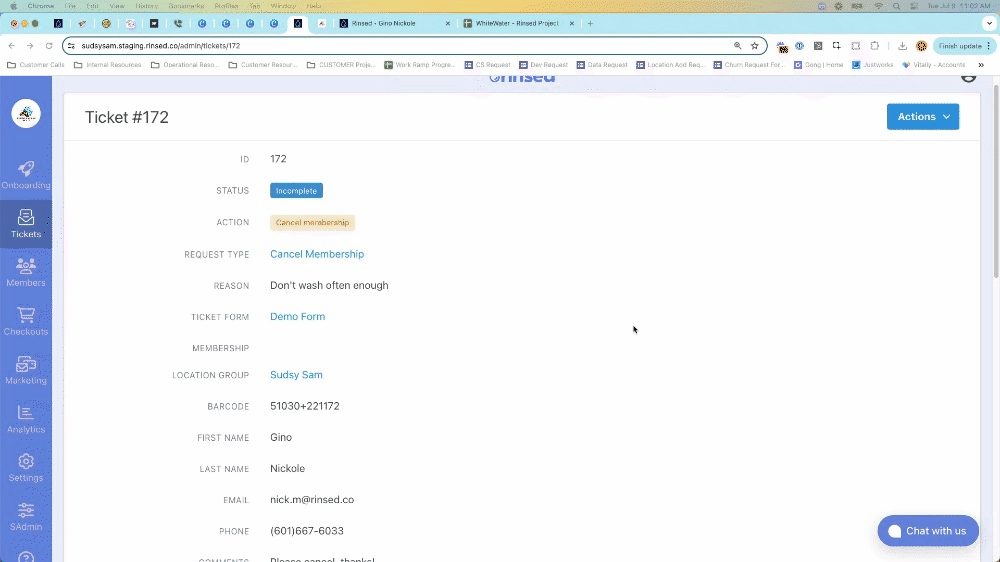The image size is (1000, 562).
Task: Expand the tab search chevron
Action: click(x=989, y=24)
